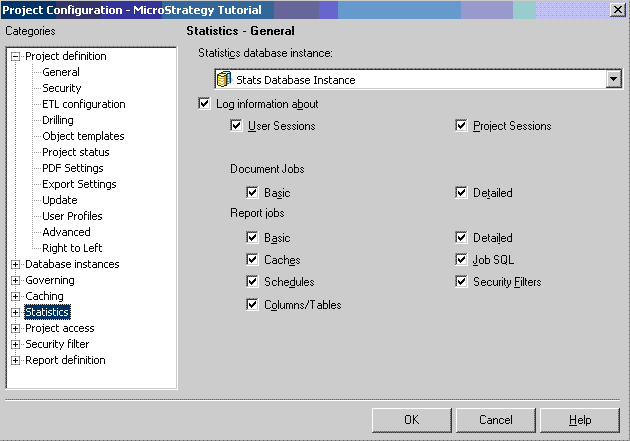630x441 pixels.
Task: Disable the Caches logging checkbox
Action: [x=252, y=260]
